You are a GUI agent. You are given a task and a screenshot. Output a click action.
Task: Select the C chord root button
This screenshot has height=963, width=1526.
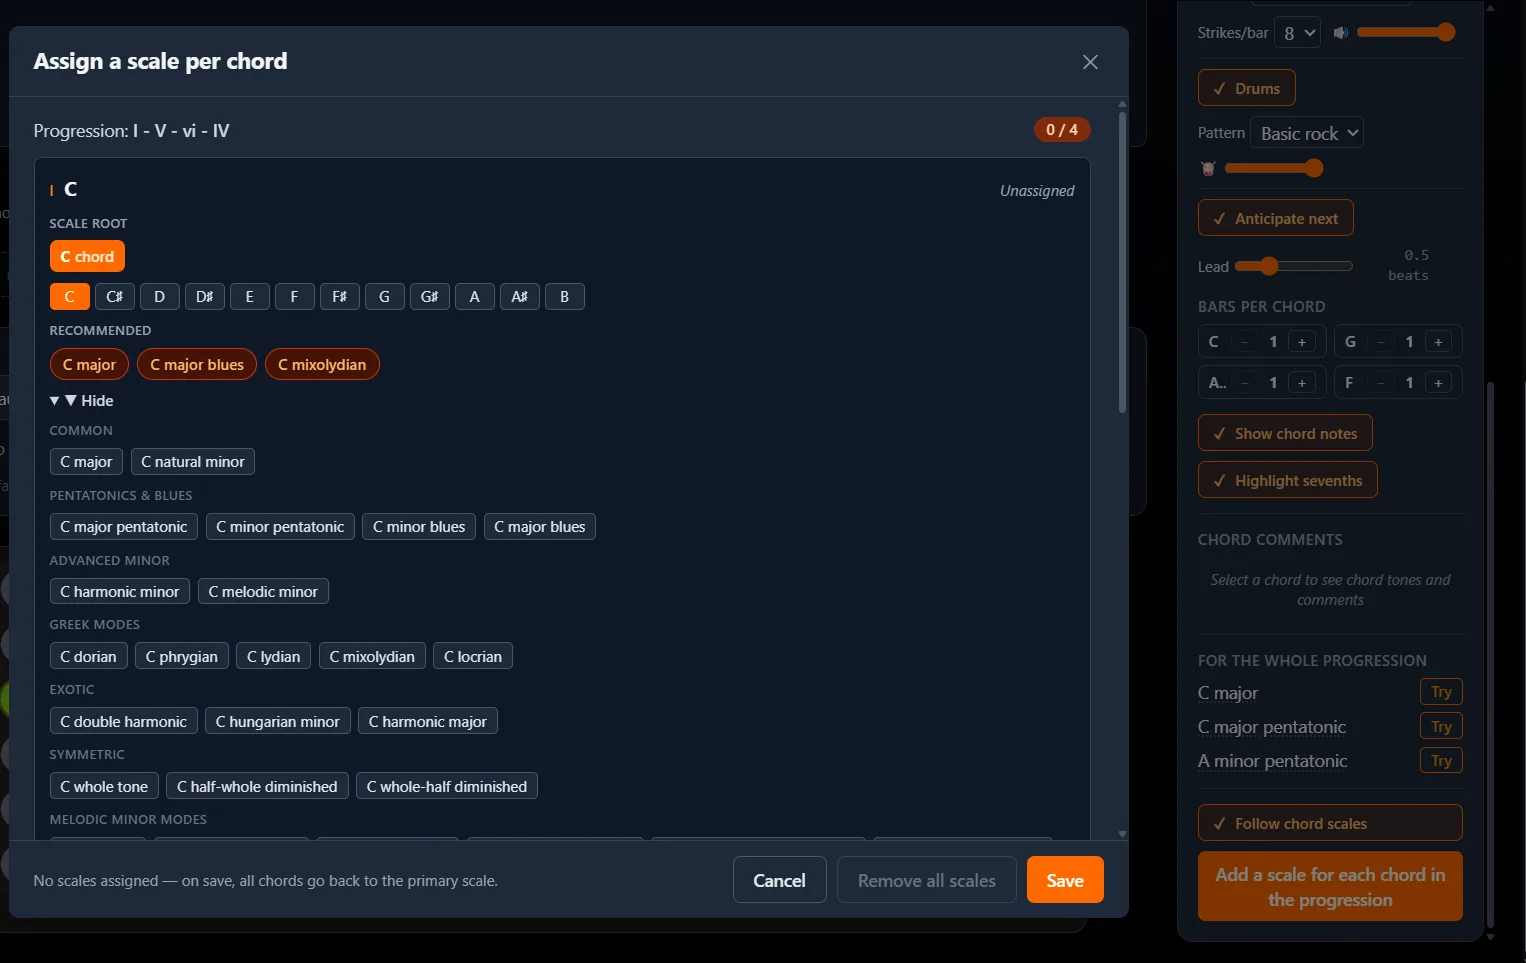click(x=87, y=256)
